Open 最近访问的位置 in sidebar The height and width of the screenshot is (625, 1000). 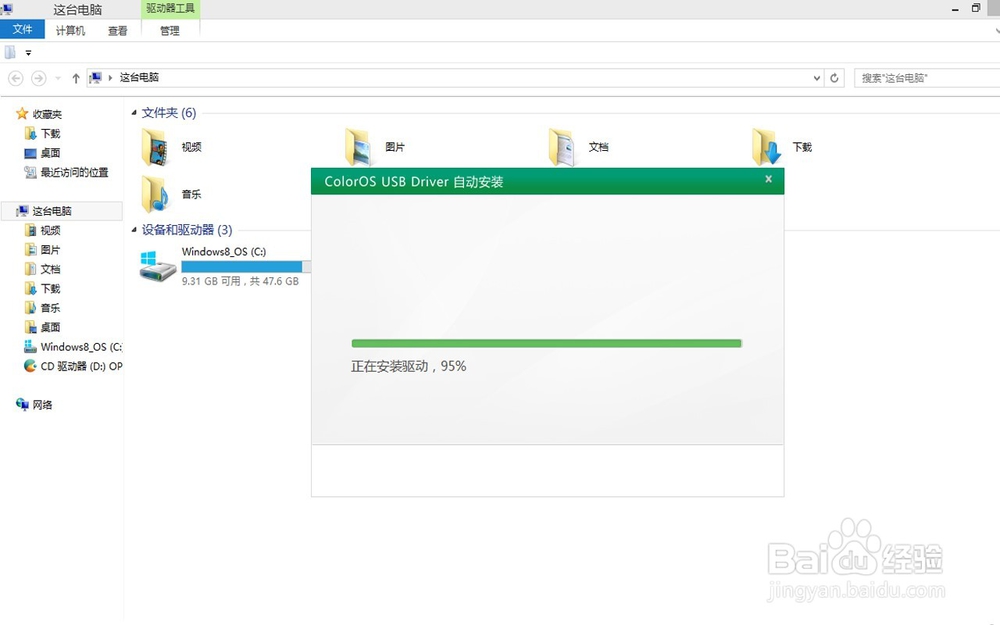(x=75, y=172)
